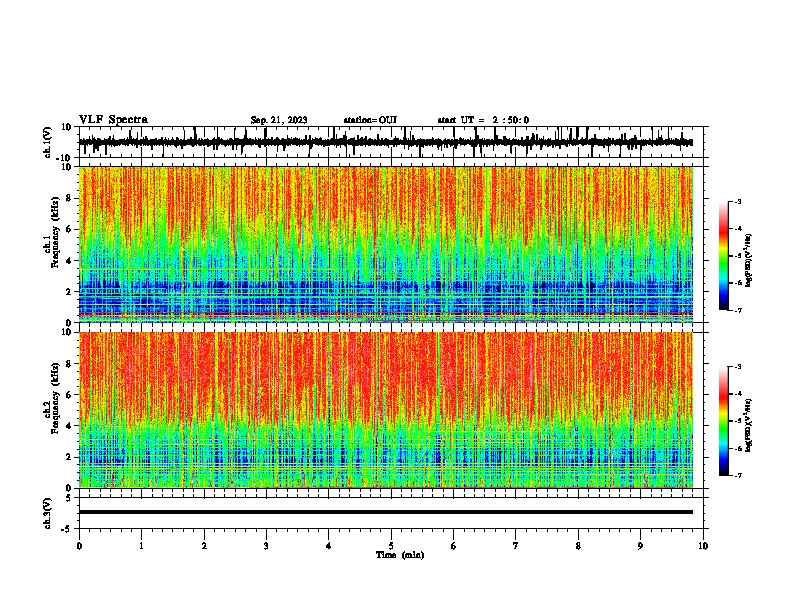Click the "8" kHz tick on ch.2 frequency axis
This screenshot has width=792, height=612.
coord(69,364)
